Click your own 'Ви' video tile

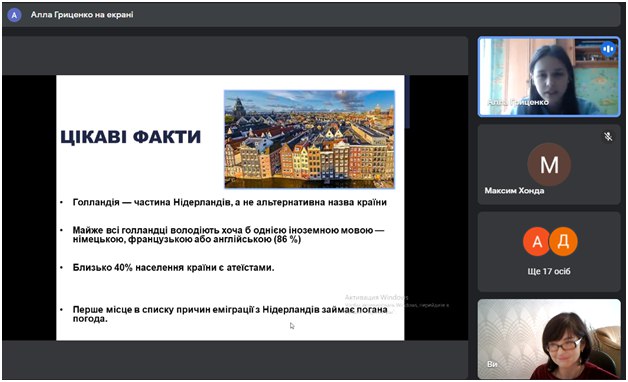[x=549, y=339]
